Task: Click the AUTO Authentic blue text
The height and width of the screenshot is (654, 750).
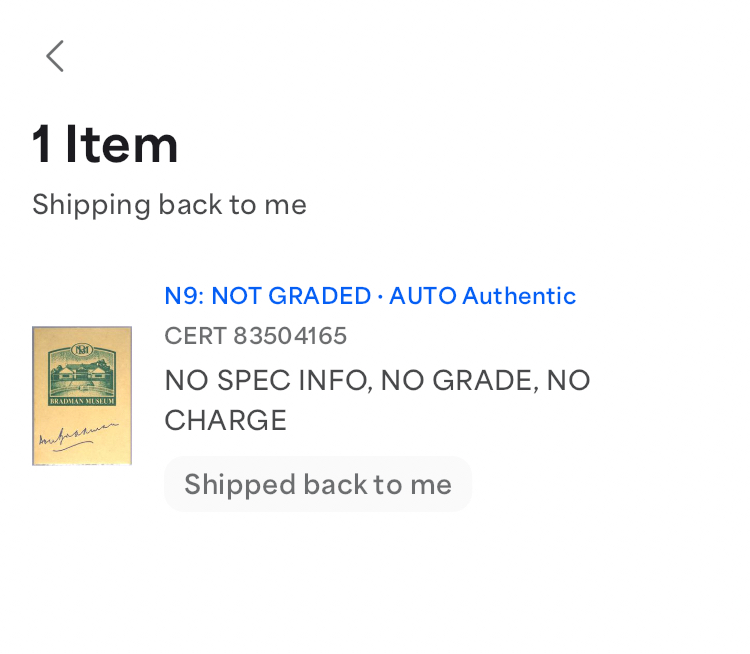Action: [482, 295]
